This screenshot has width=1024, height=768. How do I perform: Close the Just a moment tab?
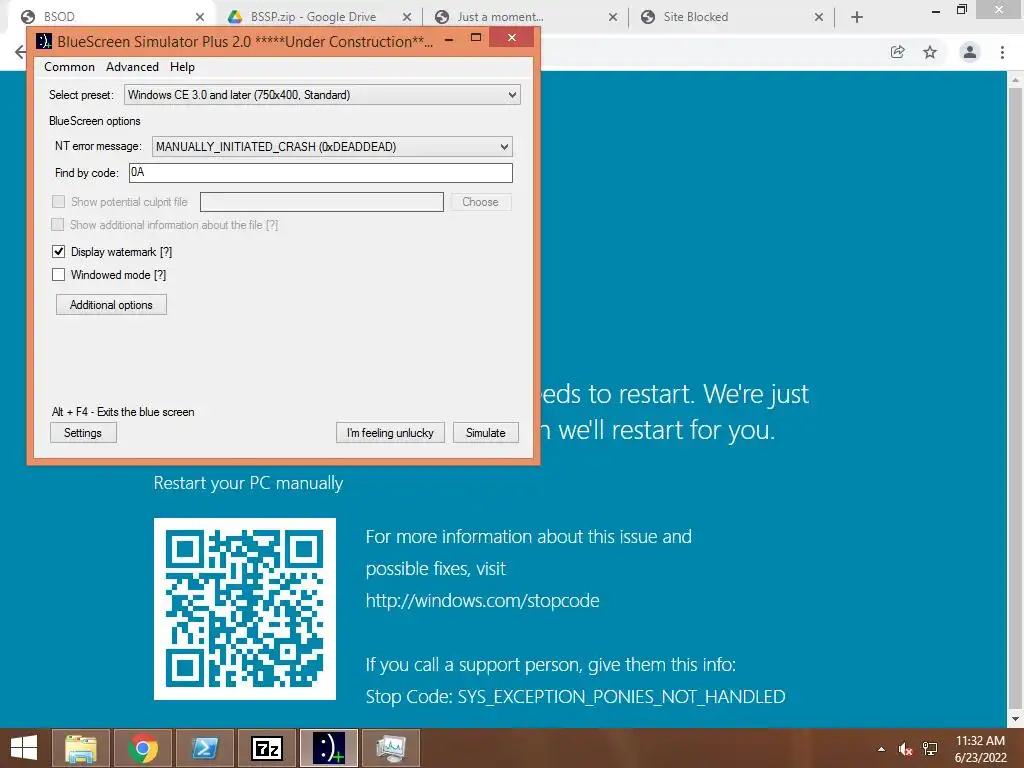point(613,17)
